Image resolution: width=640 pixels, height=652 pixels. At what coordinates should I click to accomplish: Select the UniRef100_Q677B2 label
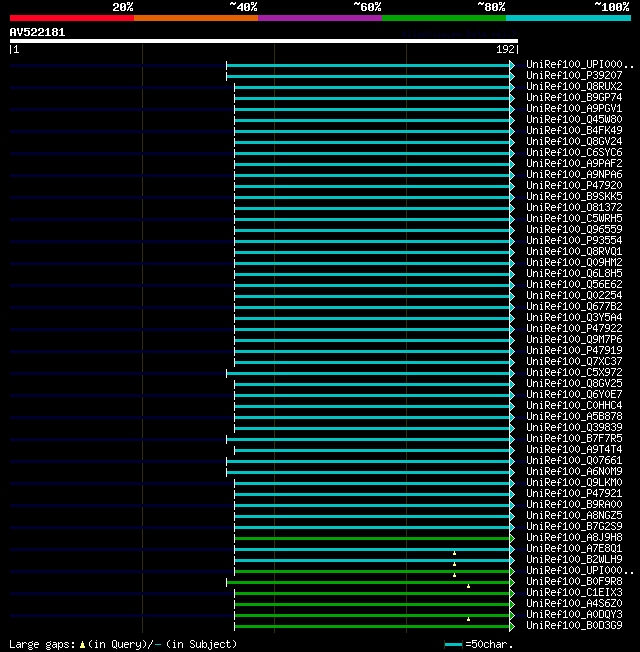pyautogui.click(x=574, y=306)
